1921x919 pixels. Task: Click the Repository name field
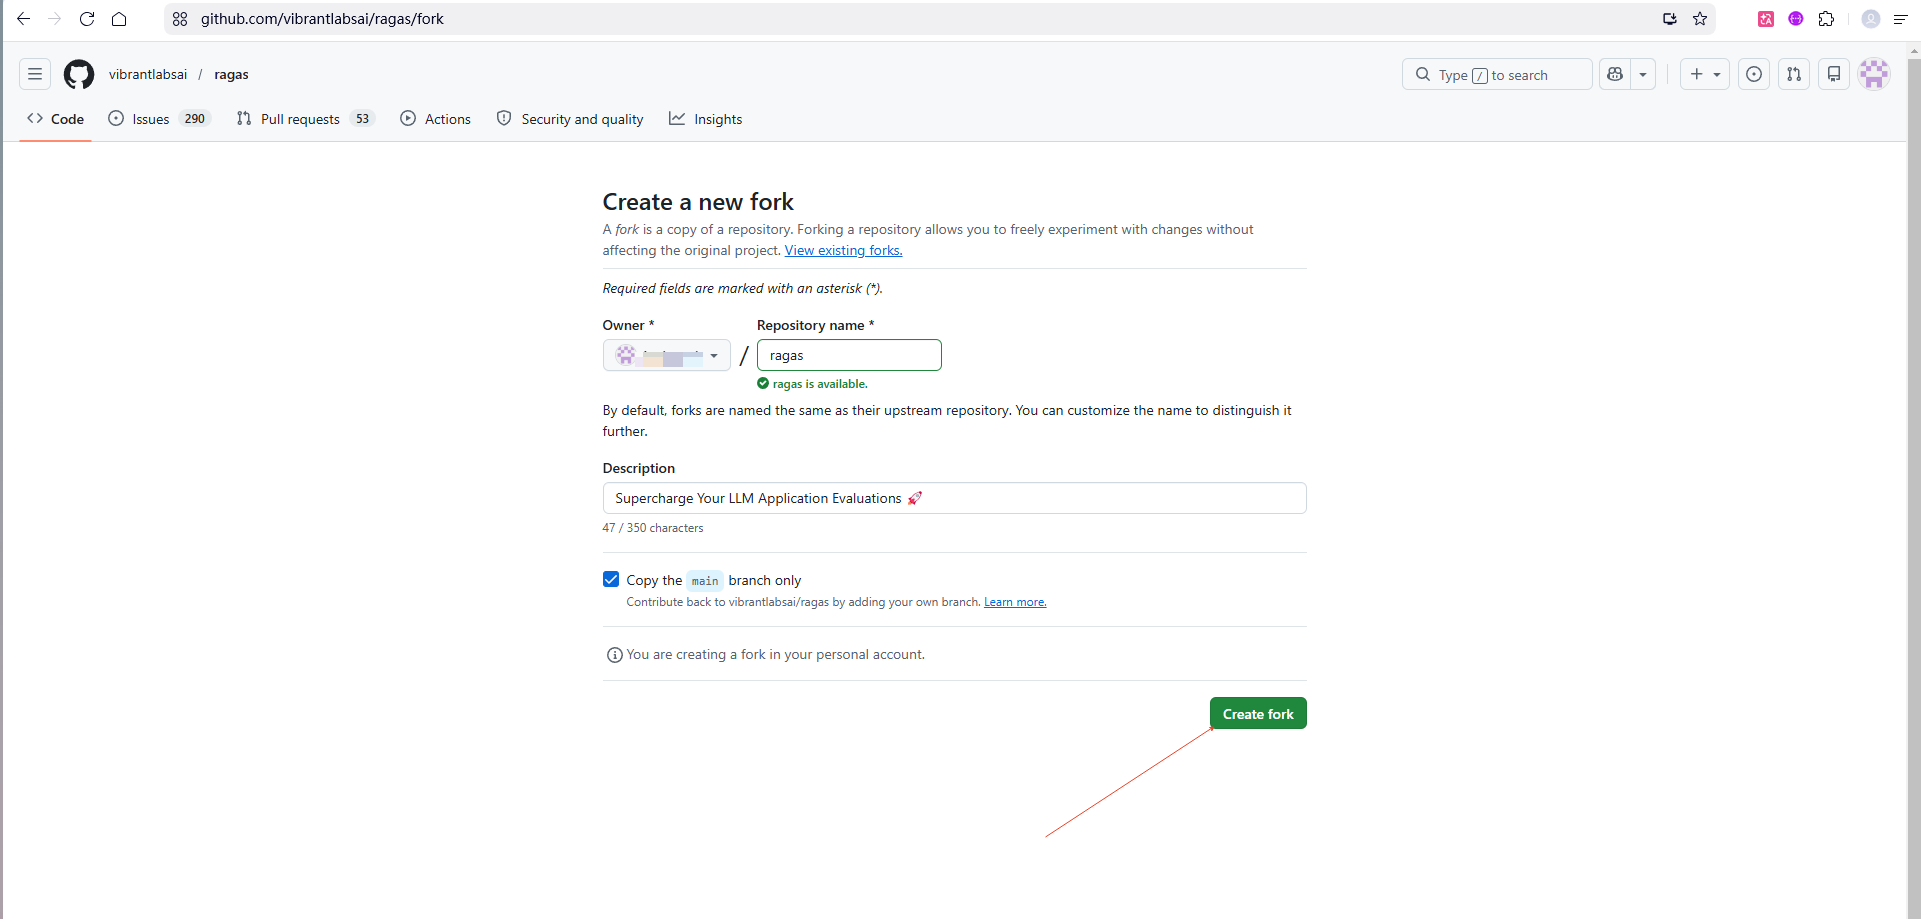click(849, 355)
